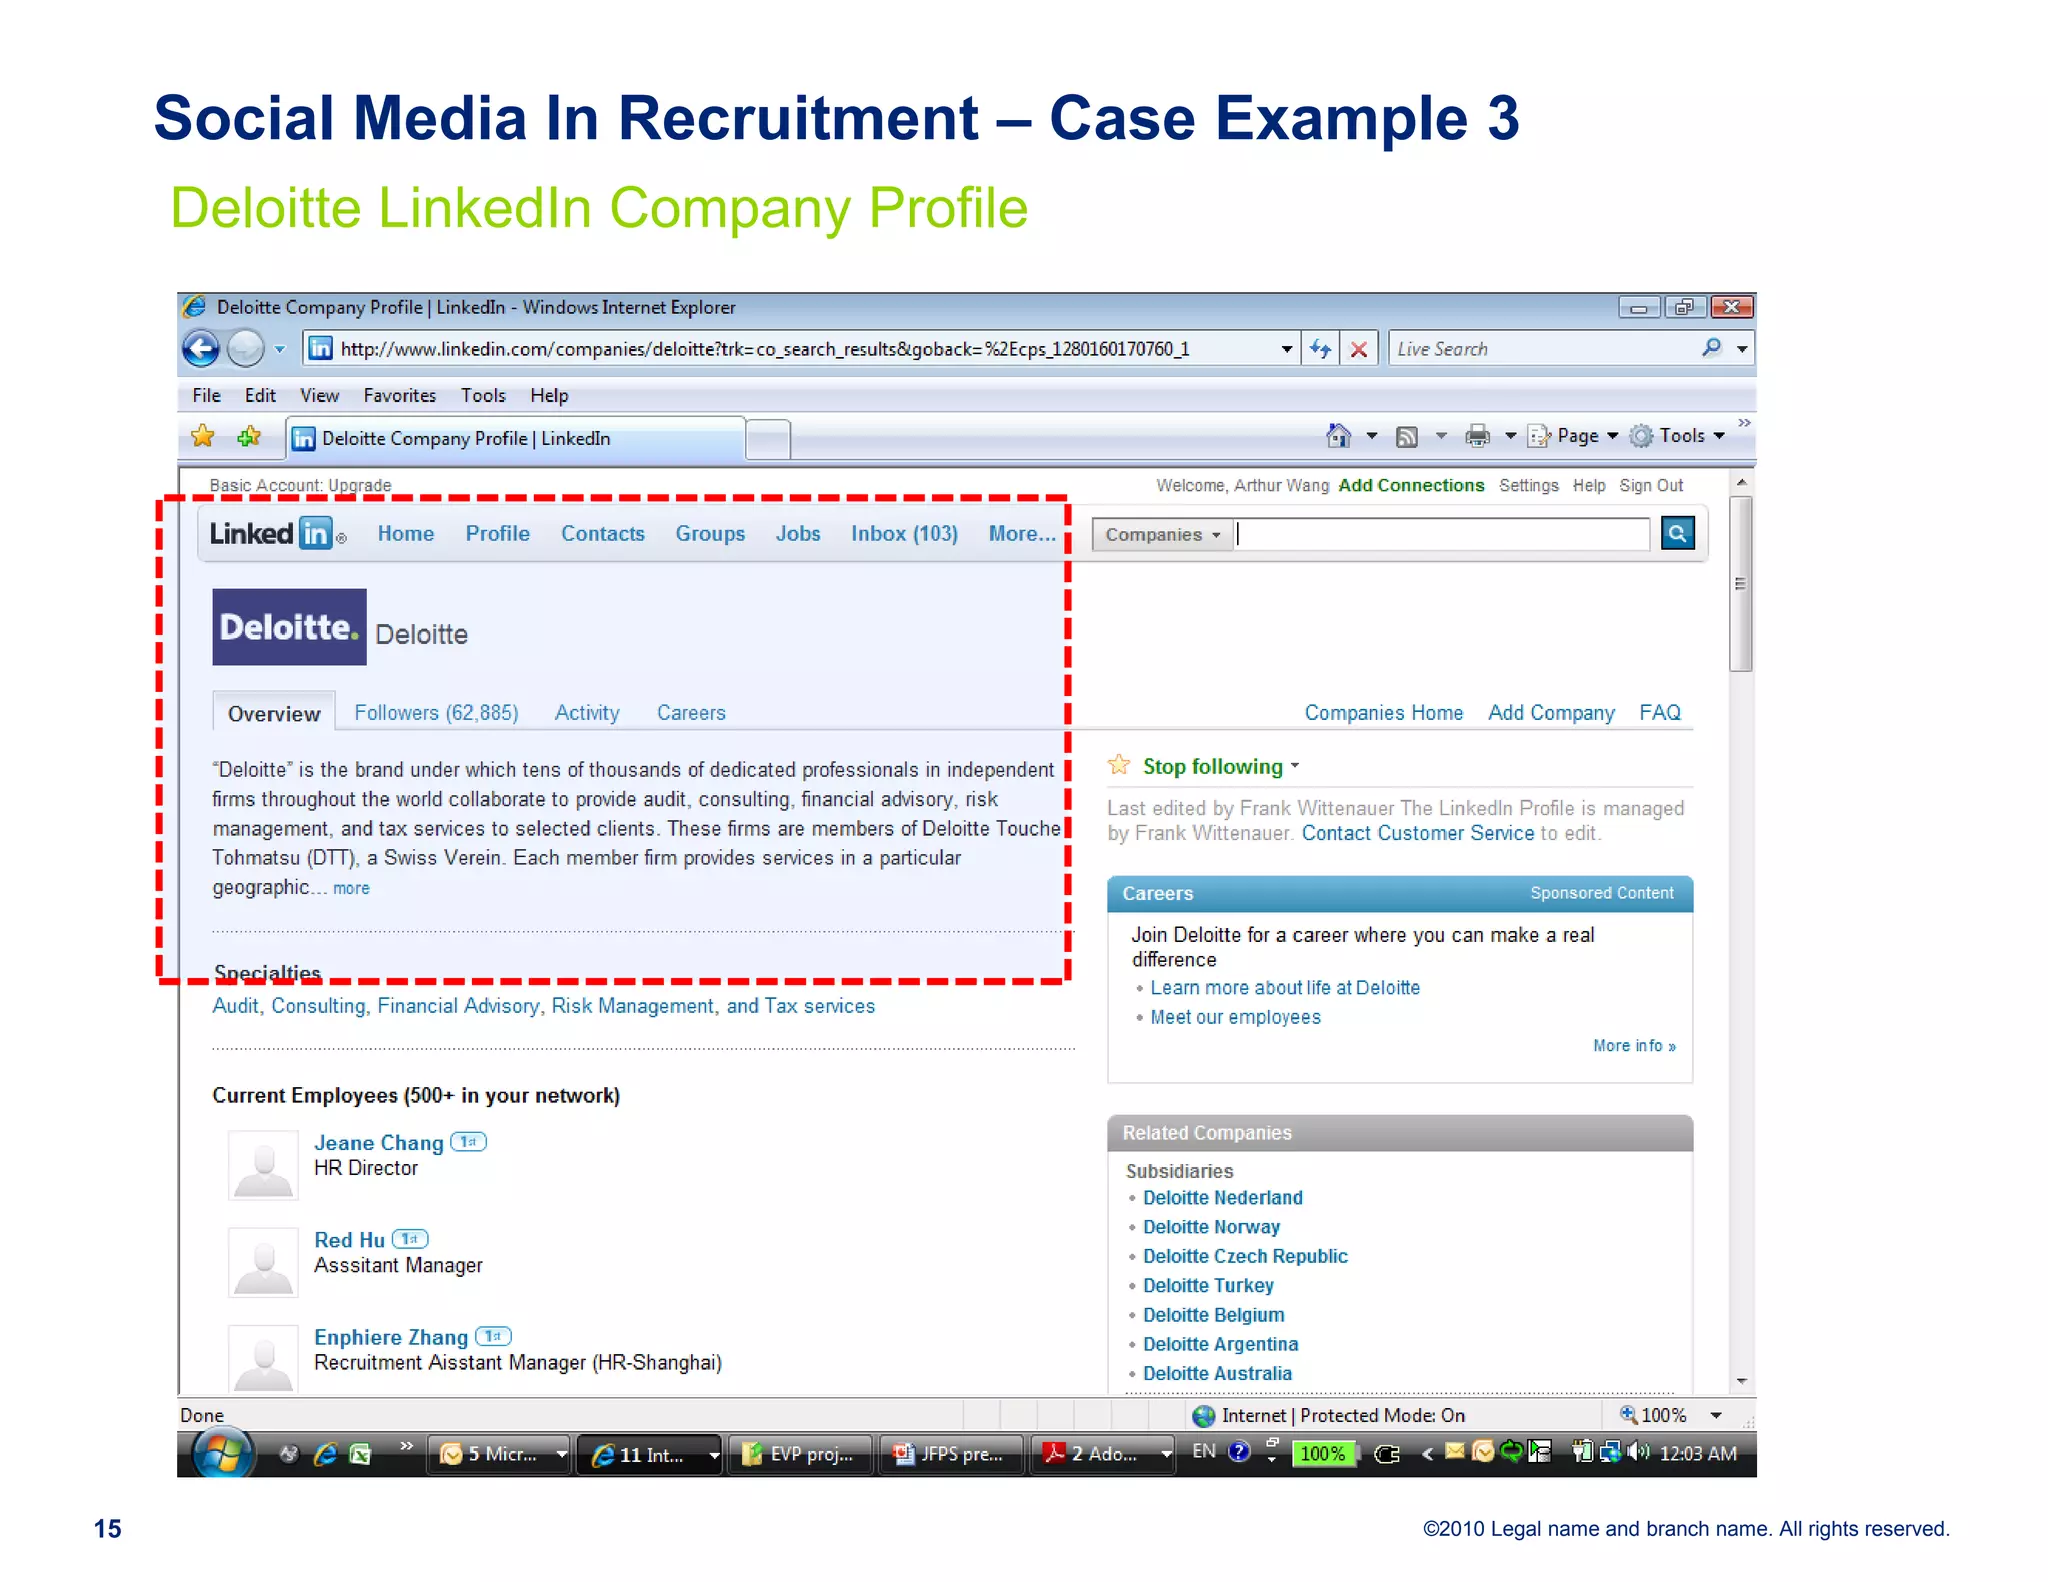Image resolution: width=2048 pixels, height=1582 pixels.
Task: Open the Companies search category dropdown
Action: (x=1163, y=534)
